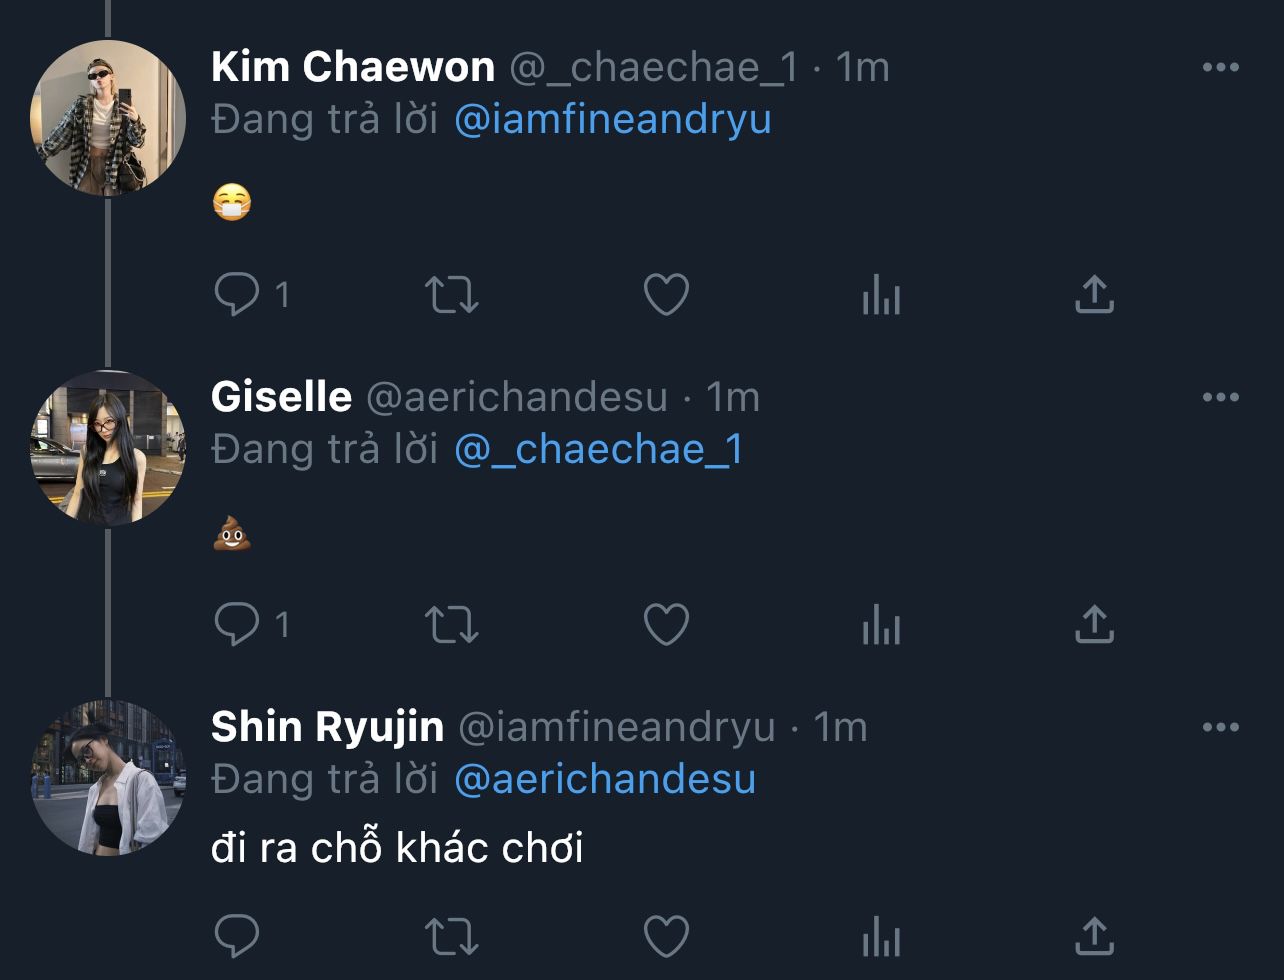Viewport: 1284px width, 980px height.
Task: Share Kim Chaewon's tweet
Action: [1094, 295]
